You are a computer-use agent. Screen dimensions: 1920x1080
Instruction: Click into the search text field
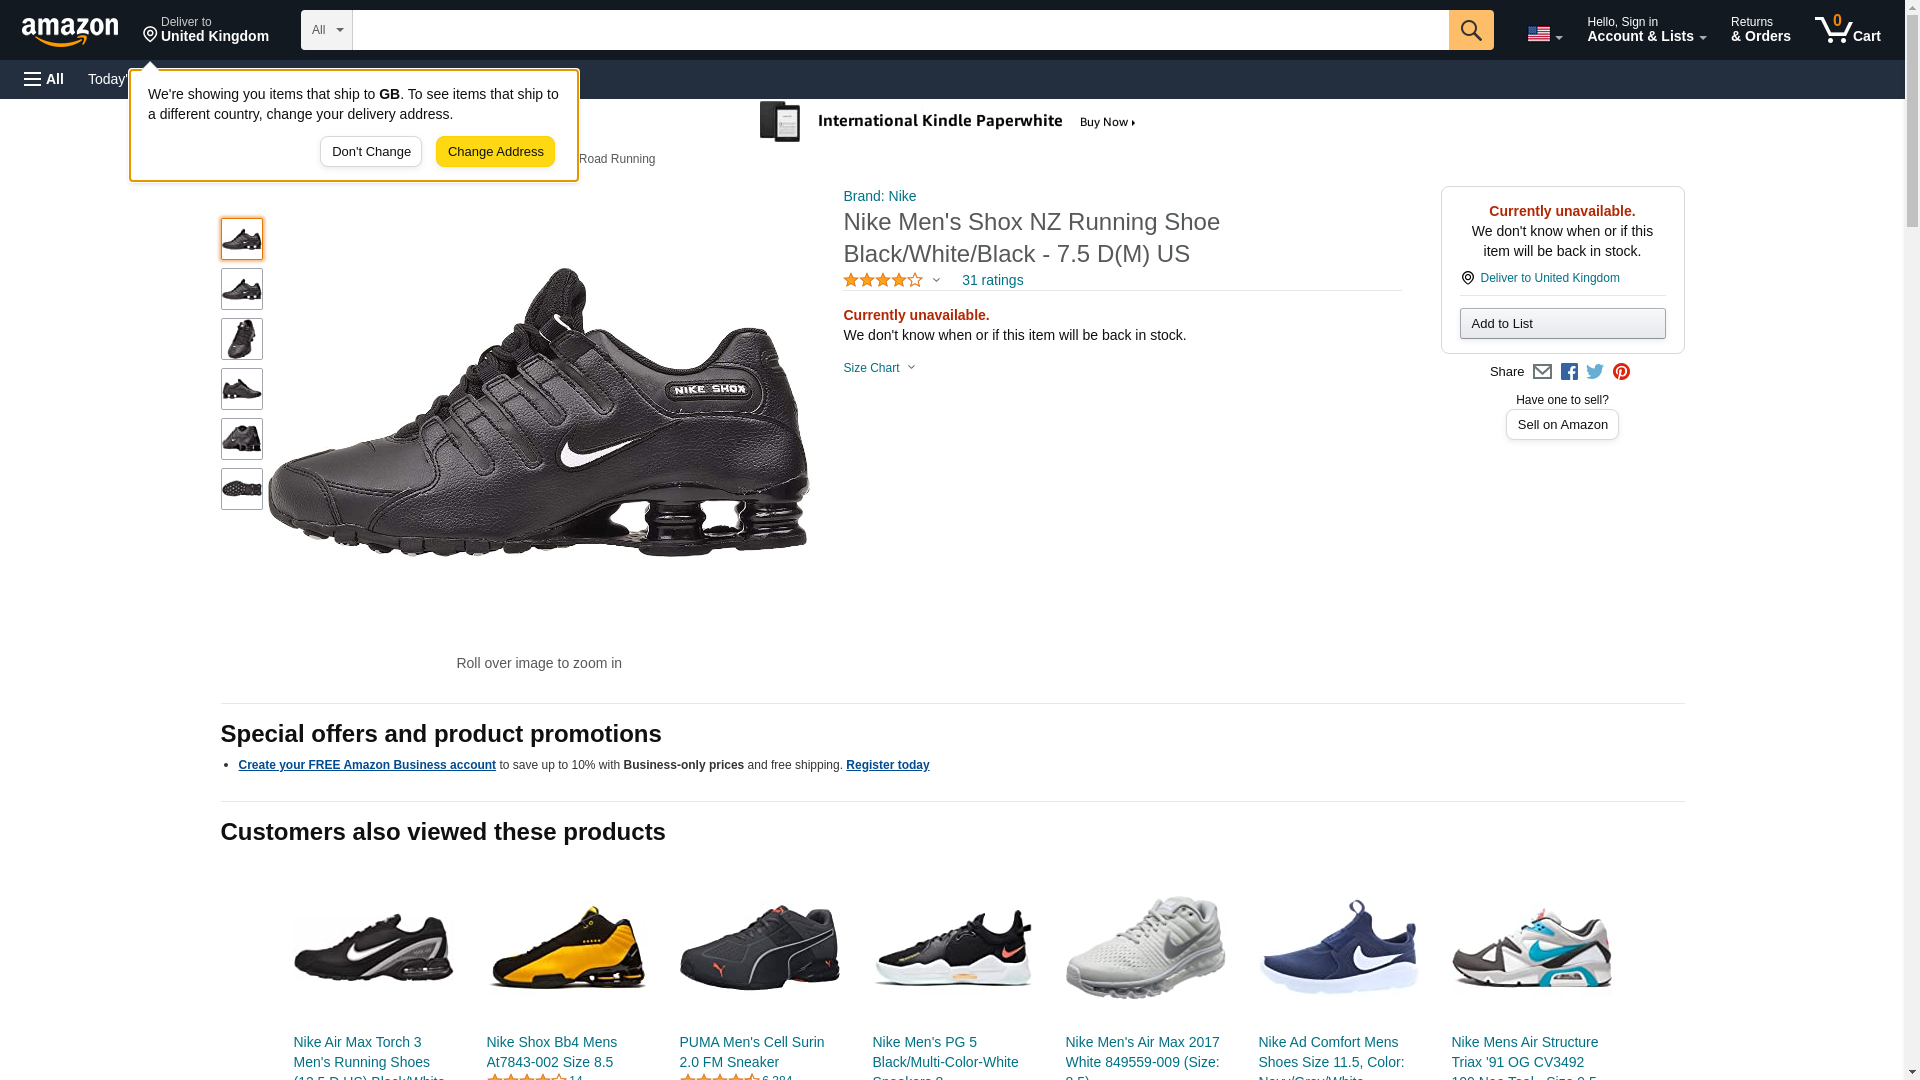pyautogui.click(x=900, y=30)
